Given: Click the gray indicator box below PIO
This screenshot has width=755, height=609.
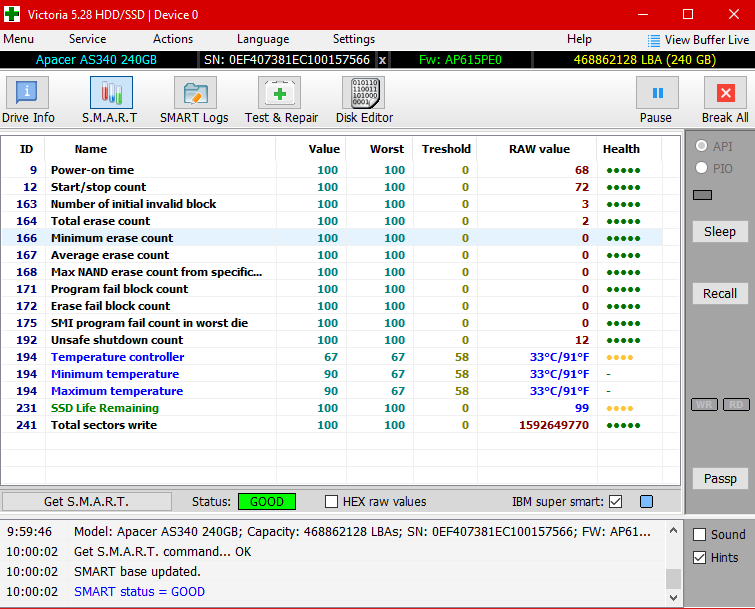Looking at the screenshot, I should [703, 195].
